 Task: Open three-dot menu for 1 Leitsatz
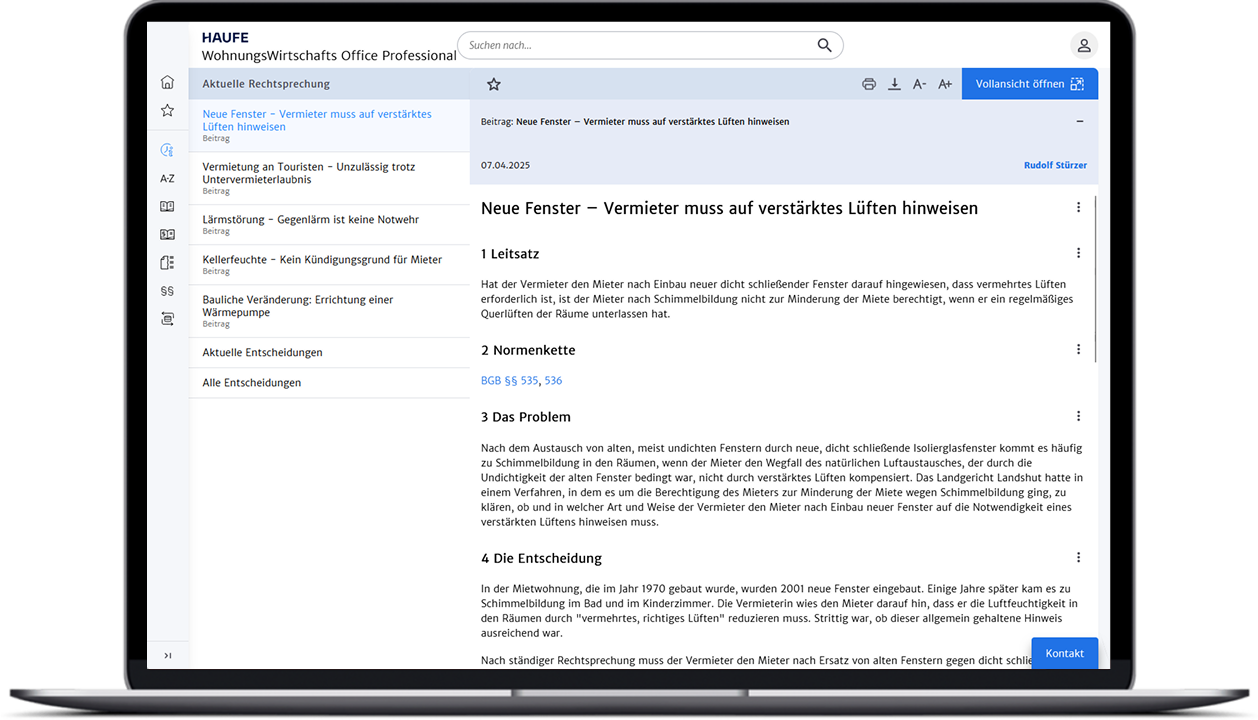pyautogui.click(x=1078, y=253)
